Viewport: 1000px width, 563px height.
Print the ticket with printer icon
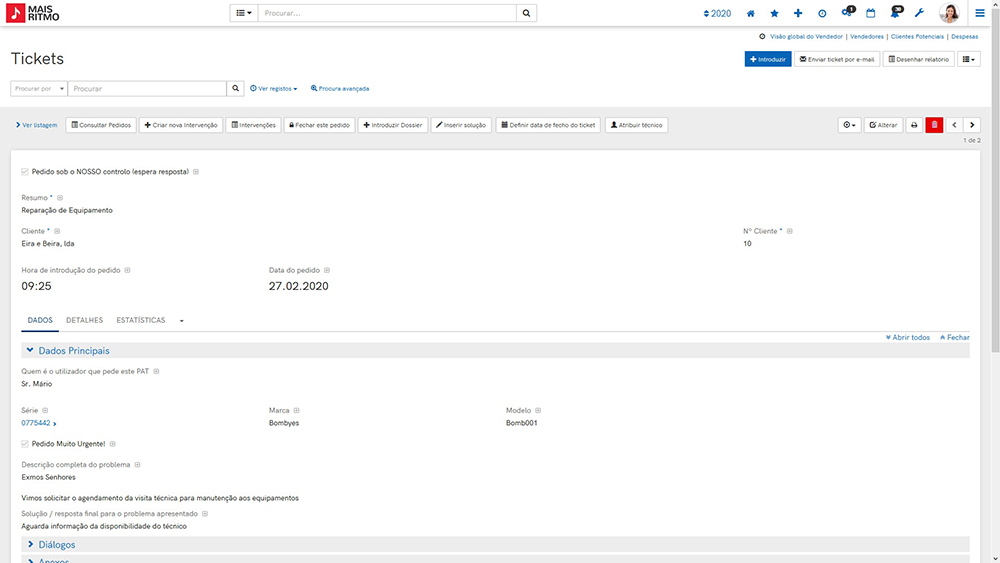(x=914, y=125)
